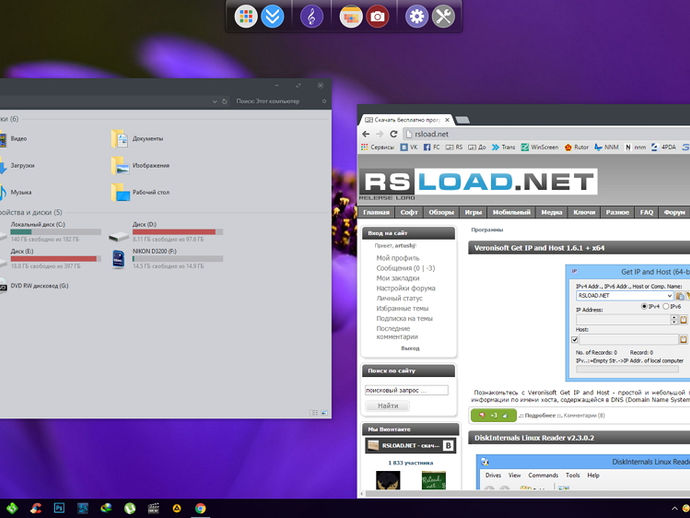This screenshot has height=518, width=690.
Task: Toggle the Host checkbox in Get IP
Action: coord(574,339)
